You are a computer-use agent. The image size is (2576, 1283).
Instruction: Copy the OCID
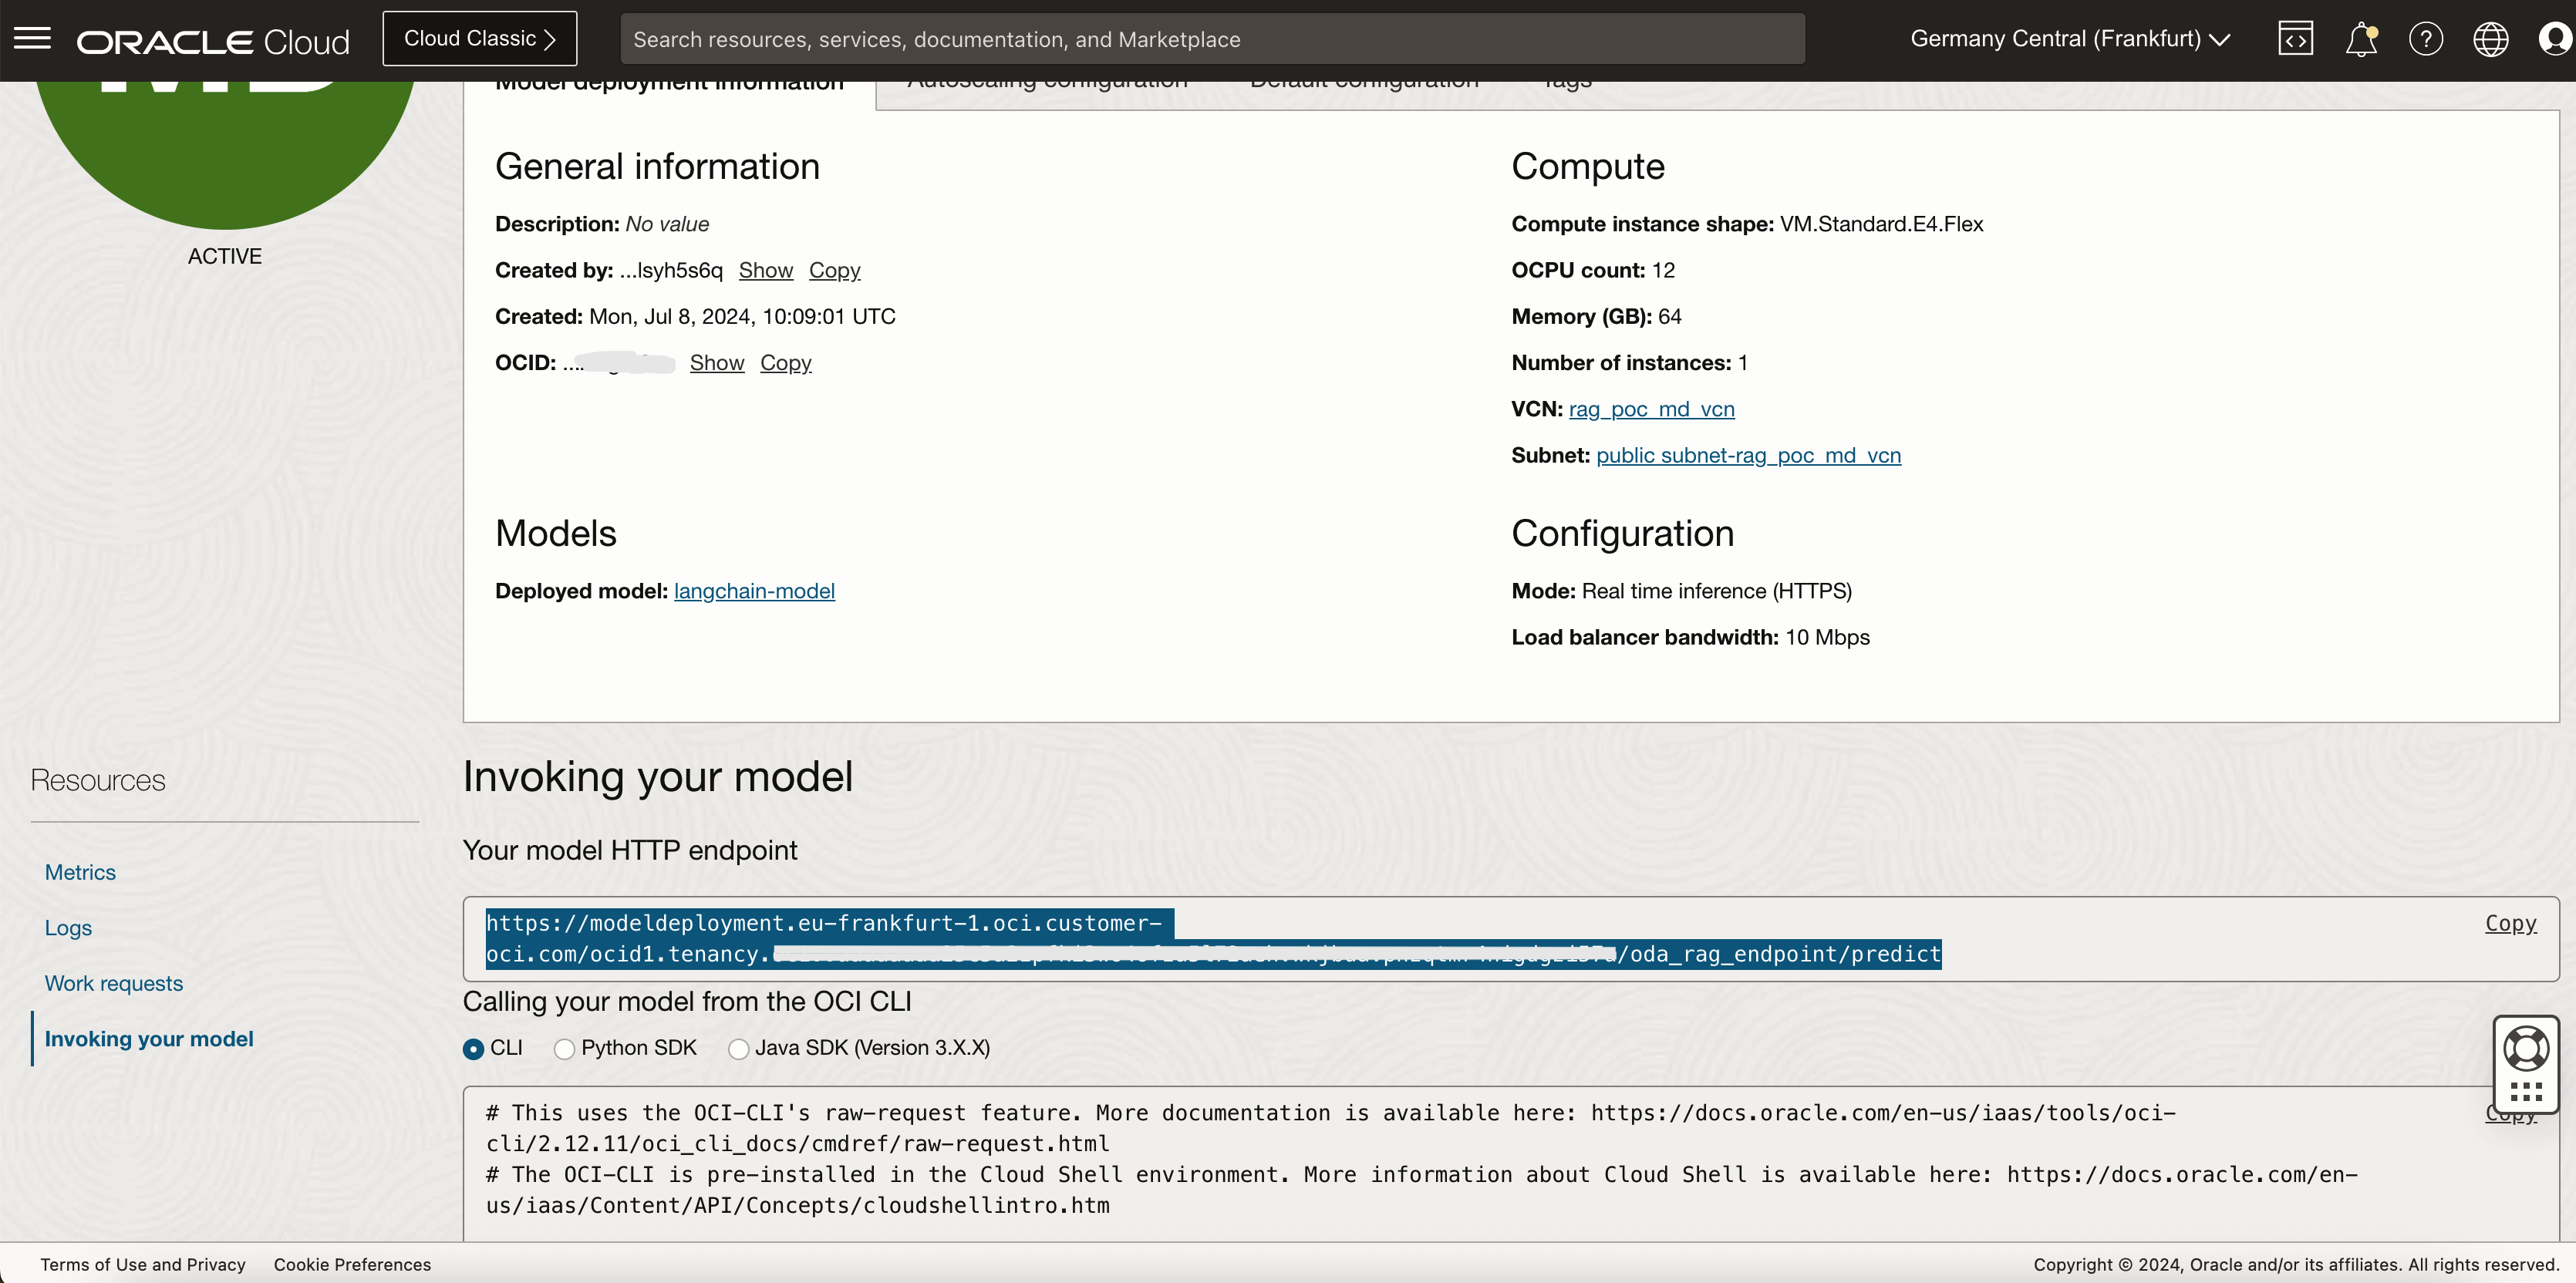pyautogui.click(x=786, y=362)
